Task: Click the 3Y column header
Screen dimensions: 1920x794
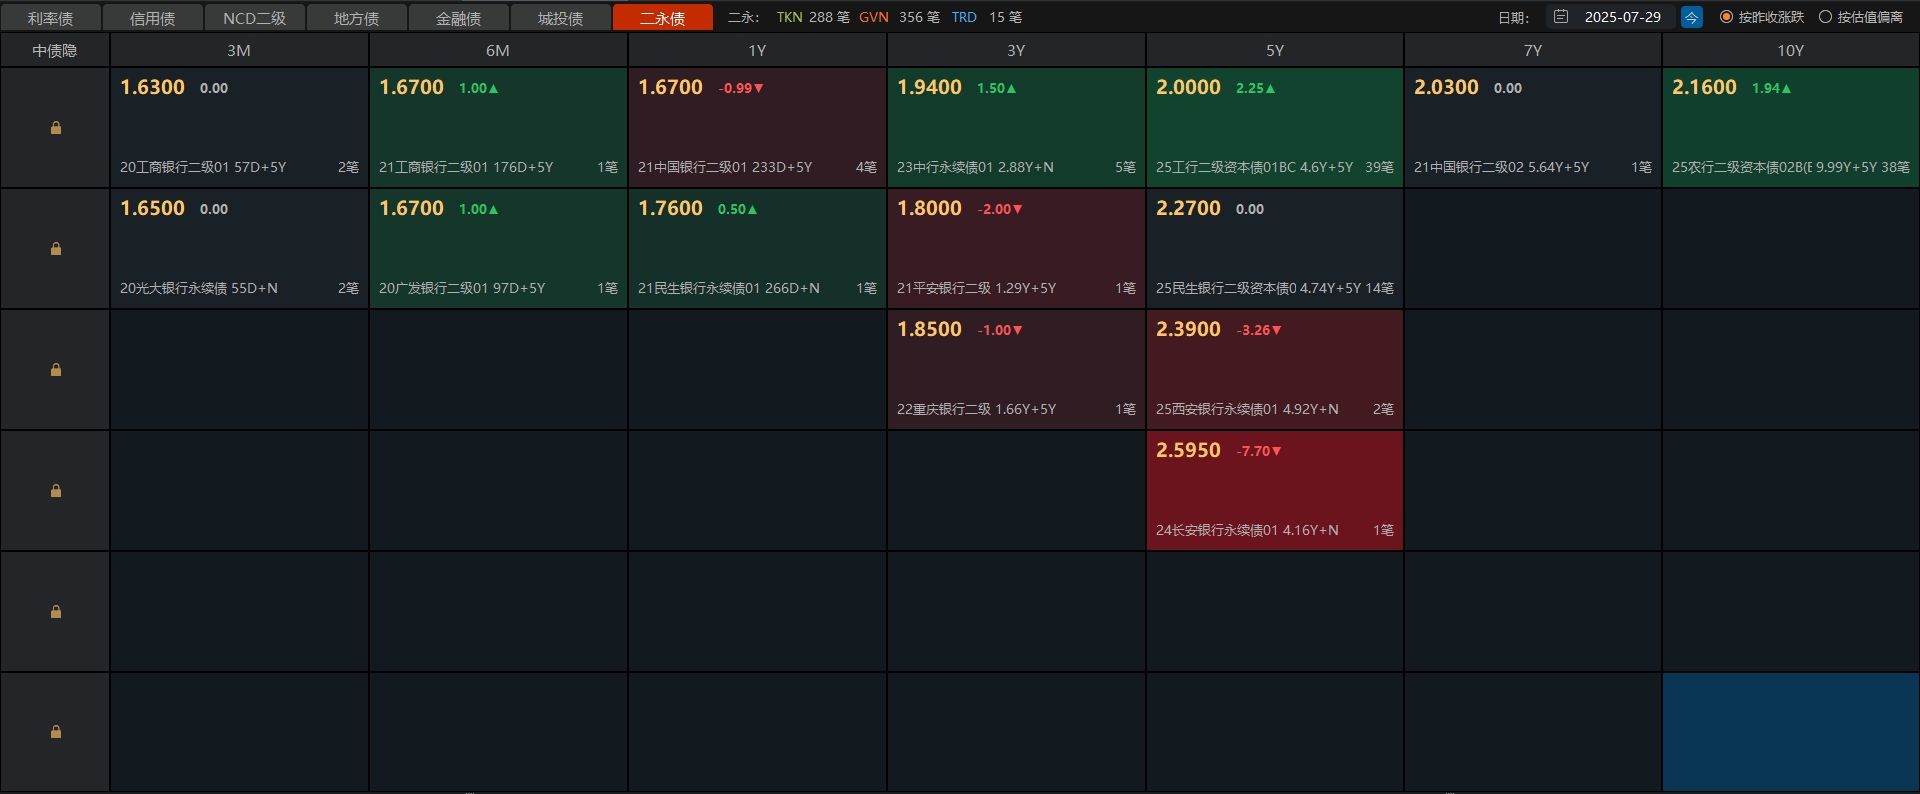Action: coord(1016,50)
